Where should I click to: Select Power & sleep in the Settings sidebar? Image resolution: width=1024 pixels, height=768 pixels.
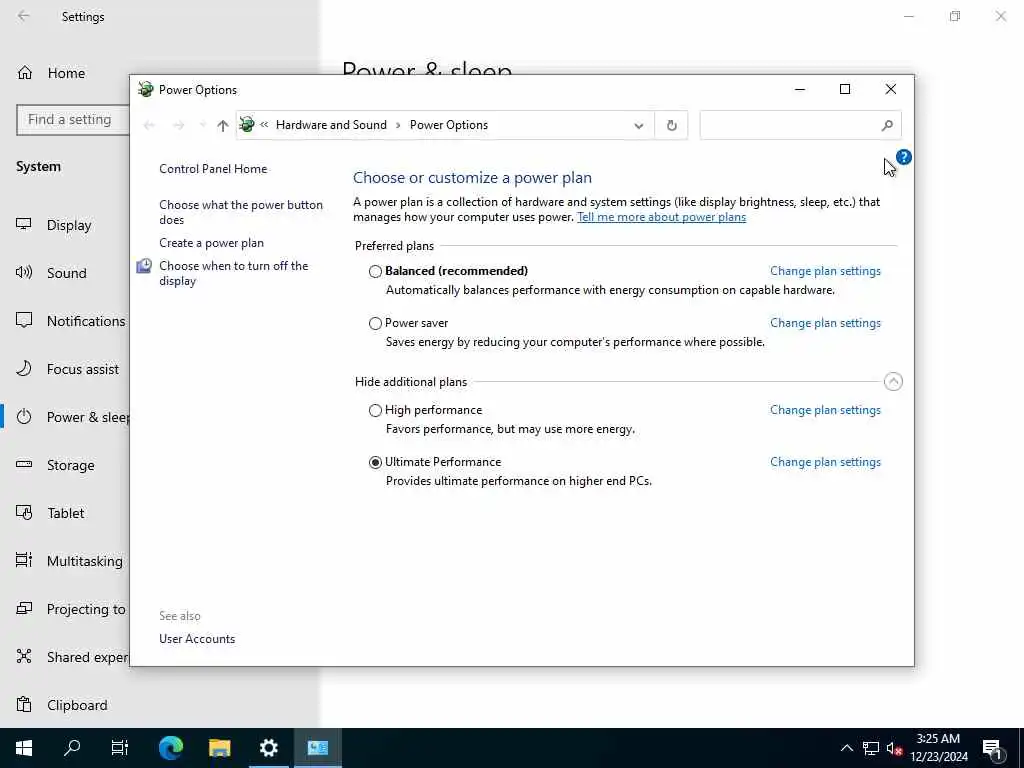click(88, 417)
